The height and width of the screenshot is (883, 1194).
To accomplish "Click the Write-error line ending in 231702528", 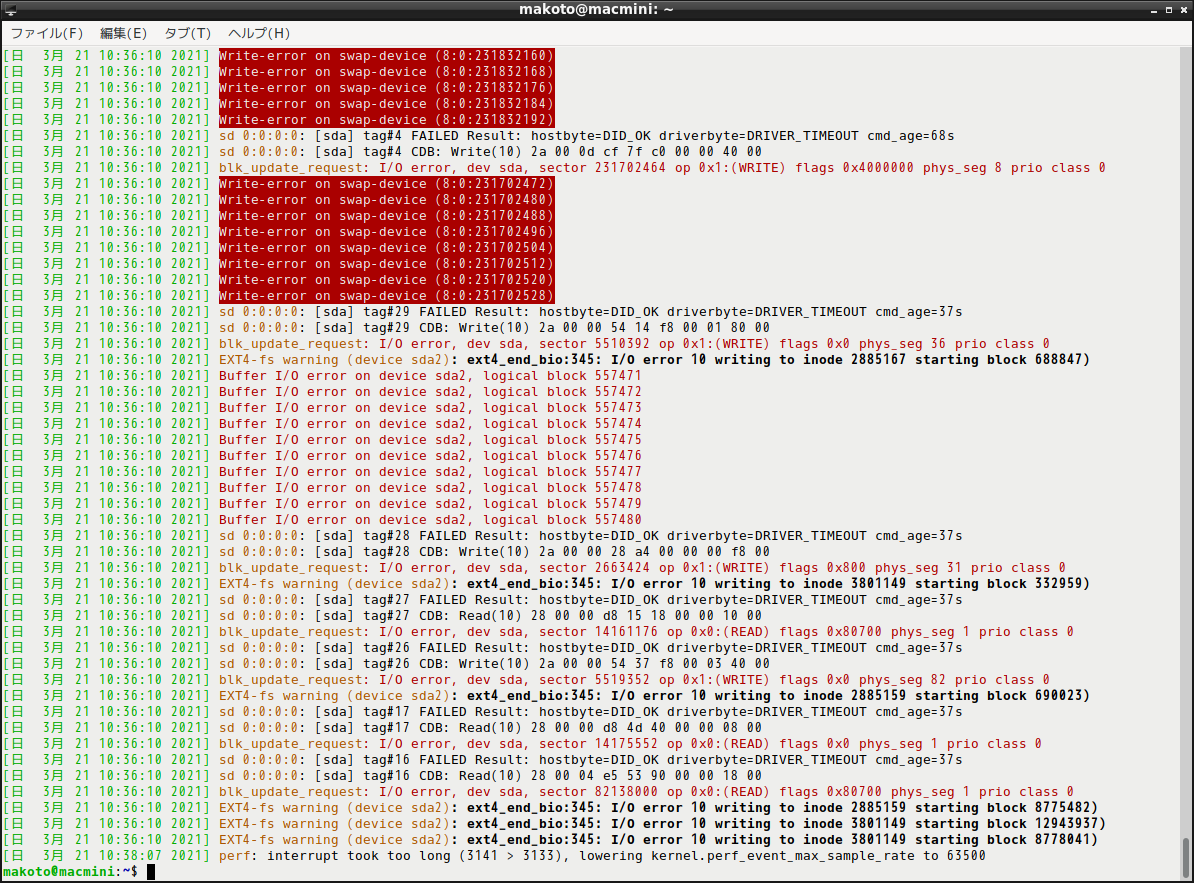I will point(385,296).
